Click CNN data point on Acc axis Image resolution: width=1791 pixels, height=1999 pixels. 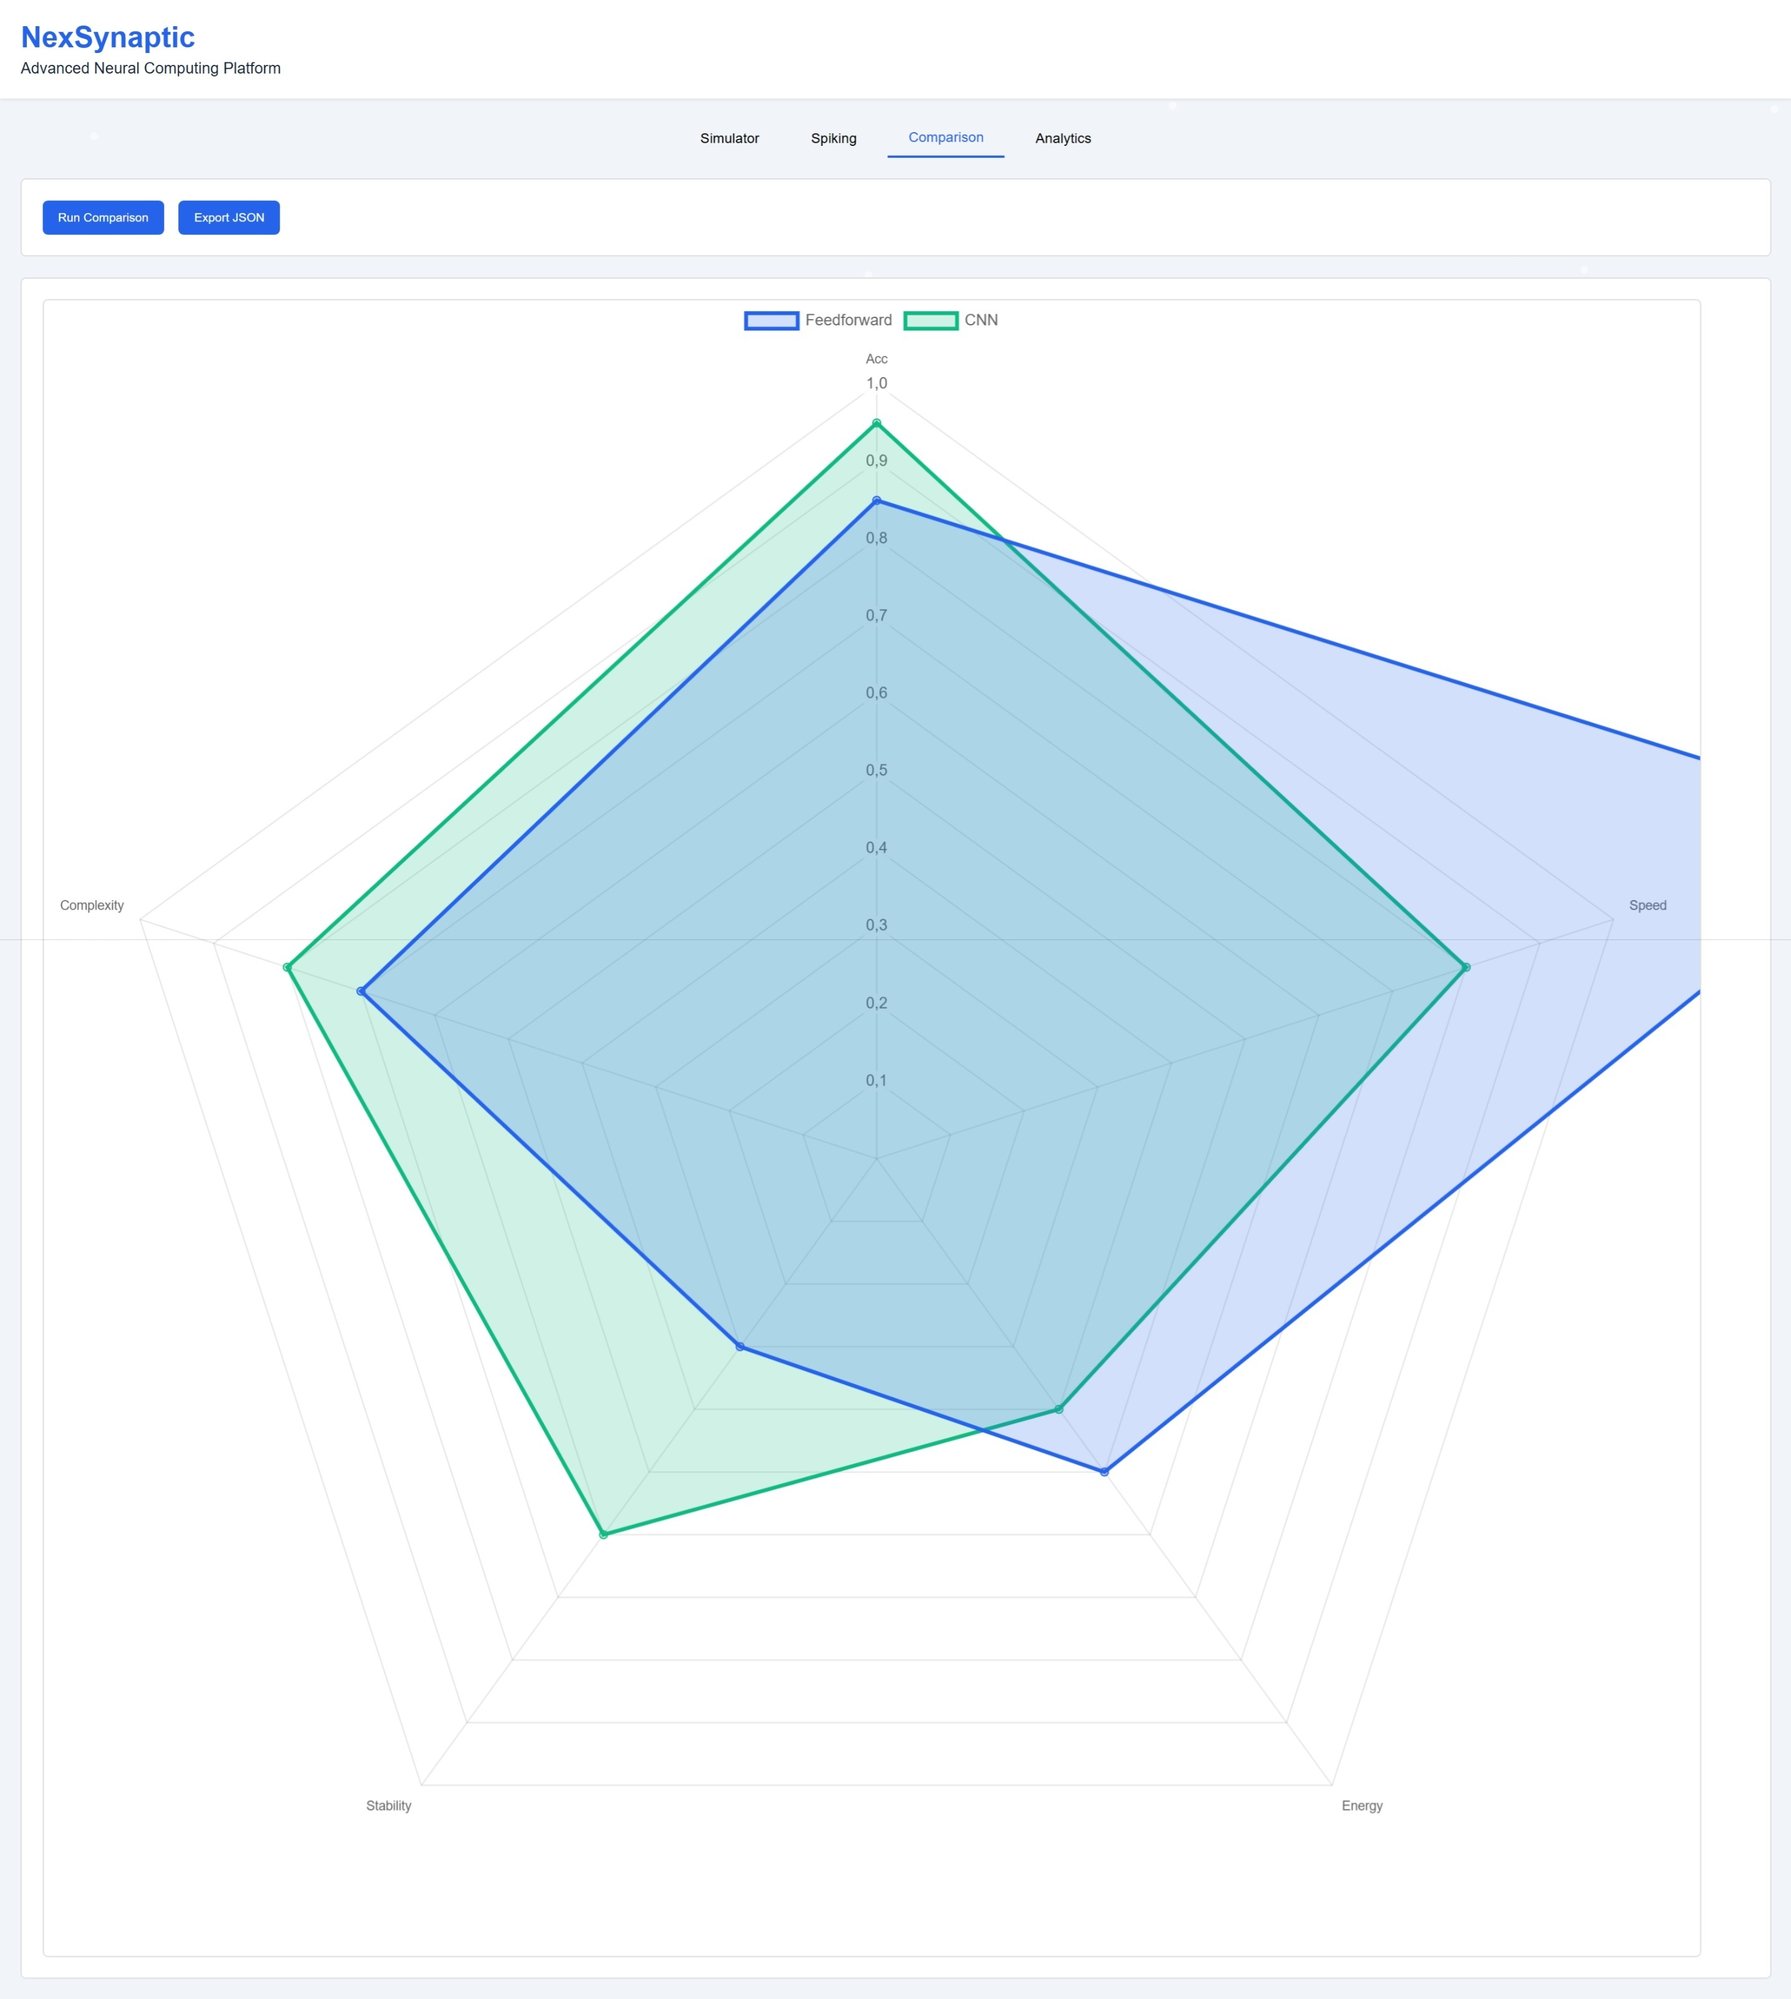click(x=876, y=423)
